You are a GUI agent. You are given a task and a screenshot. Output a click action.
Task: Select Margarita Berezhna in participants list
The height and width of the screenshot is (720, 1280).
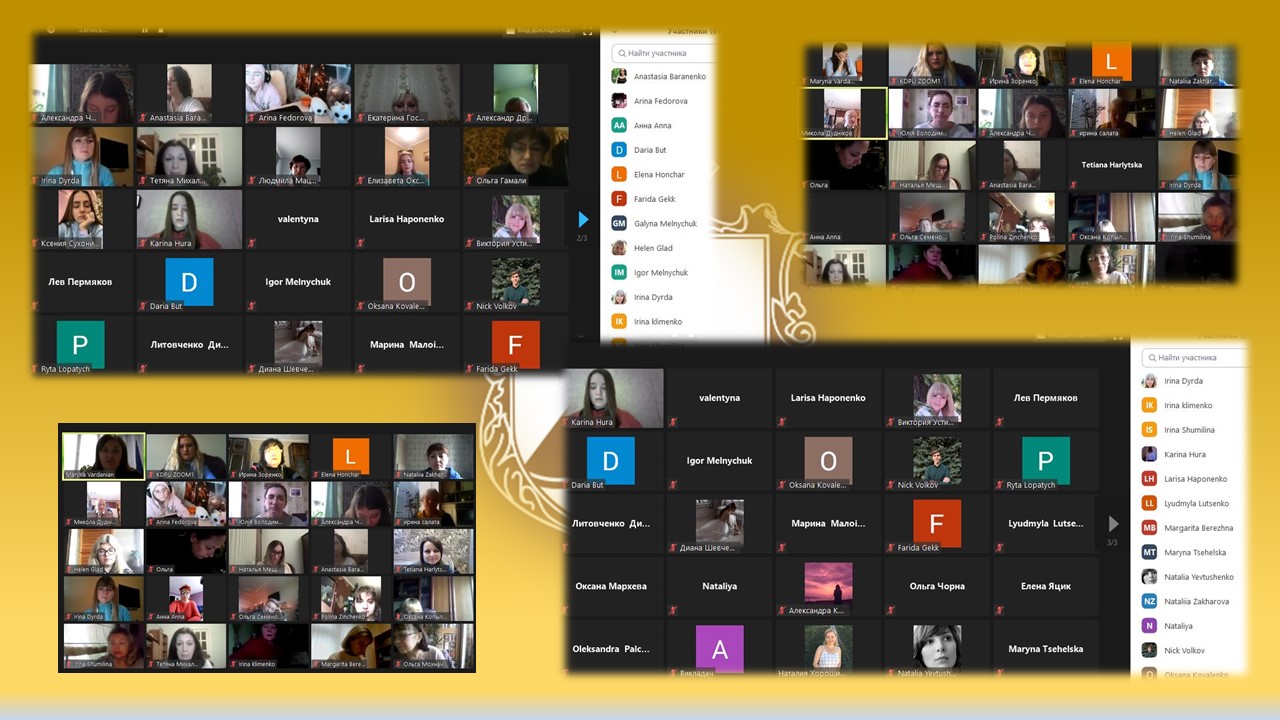point(1198,528)
